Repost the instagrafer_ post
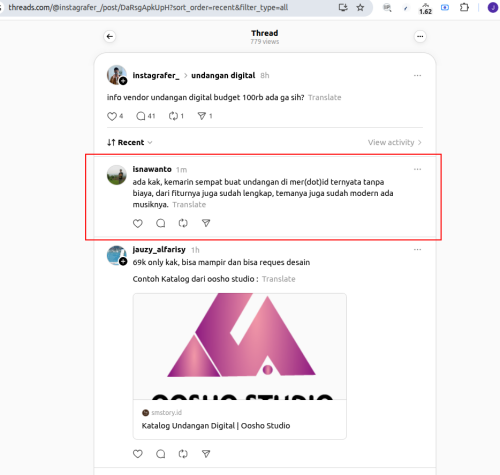The image size is (500, 475). pyautogui.click(x=173, y=116)
